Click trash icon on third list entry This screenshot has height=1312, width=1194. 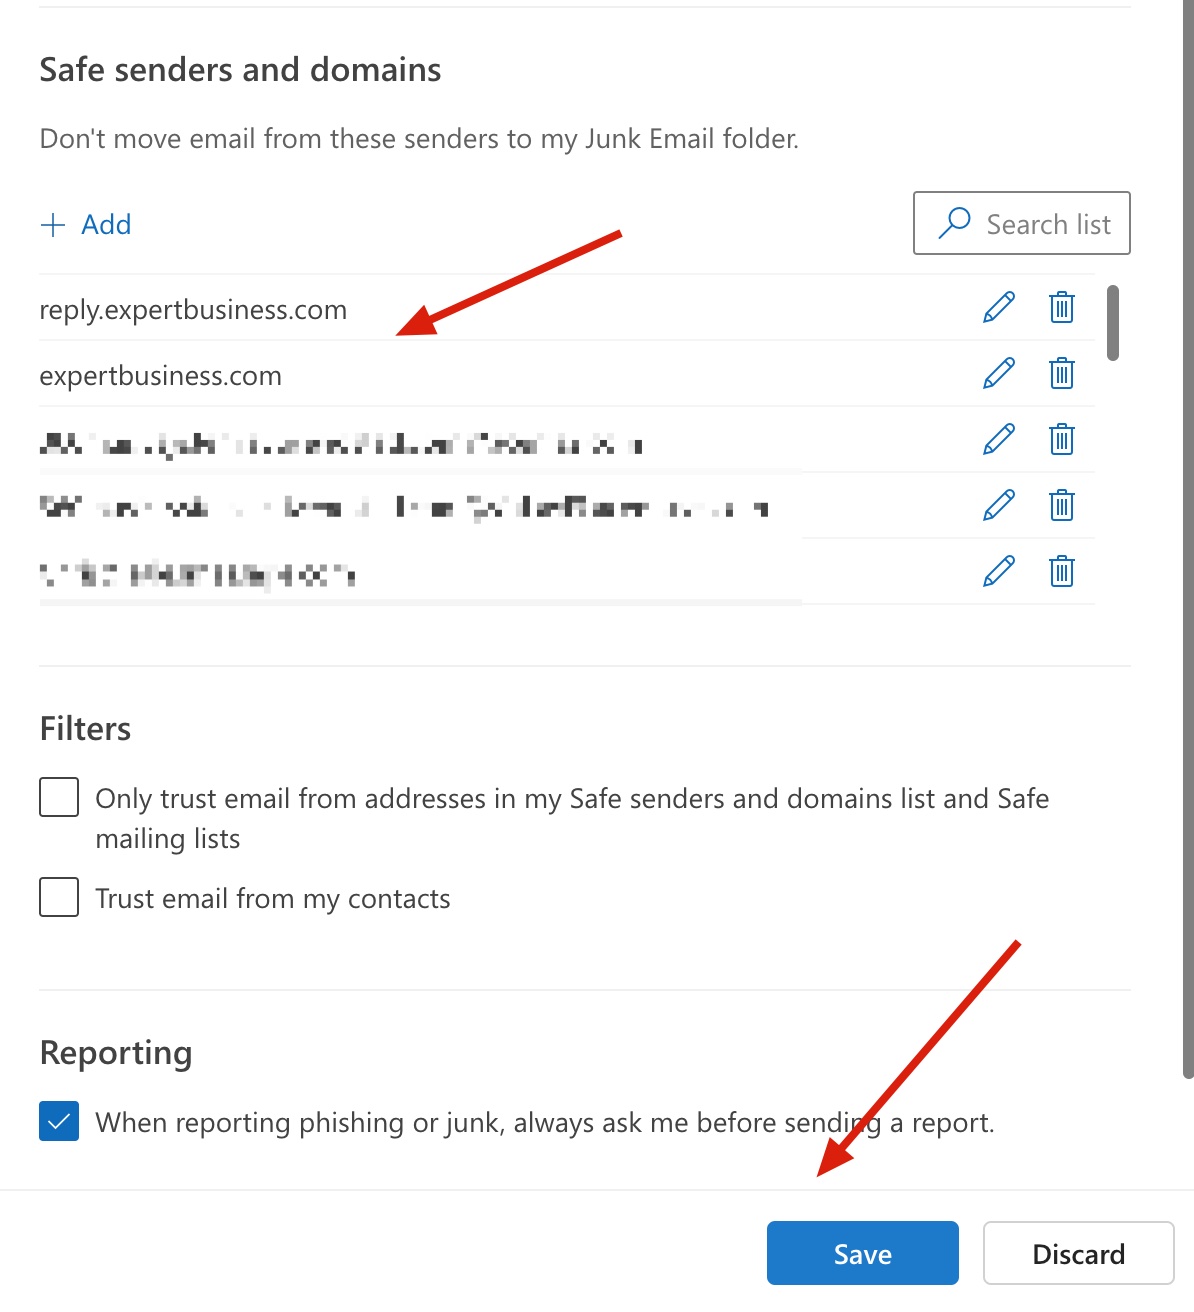point(1062,440)
